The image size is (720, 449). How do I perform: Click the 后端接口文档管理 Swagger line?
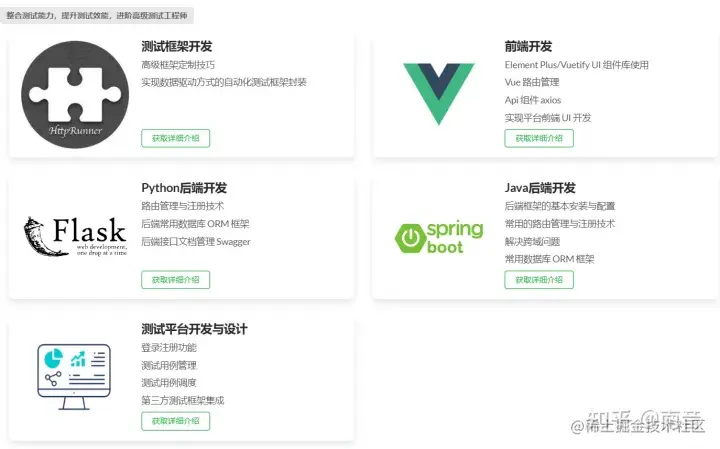196,241
